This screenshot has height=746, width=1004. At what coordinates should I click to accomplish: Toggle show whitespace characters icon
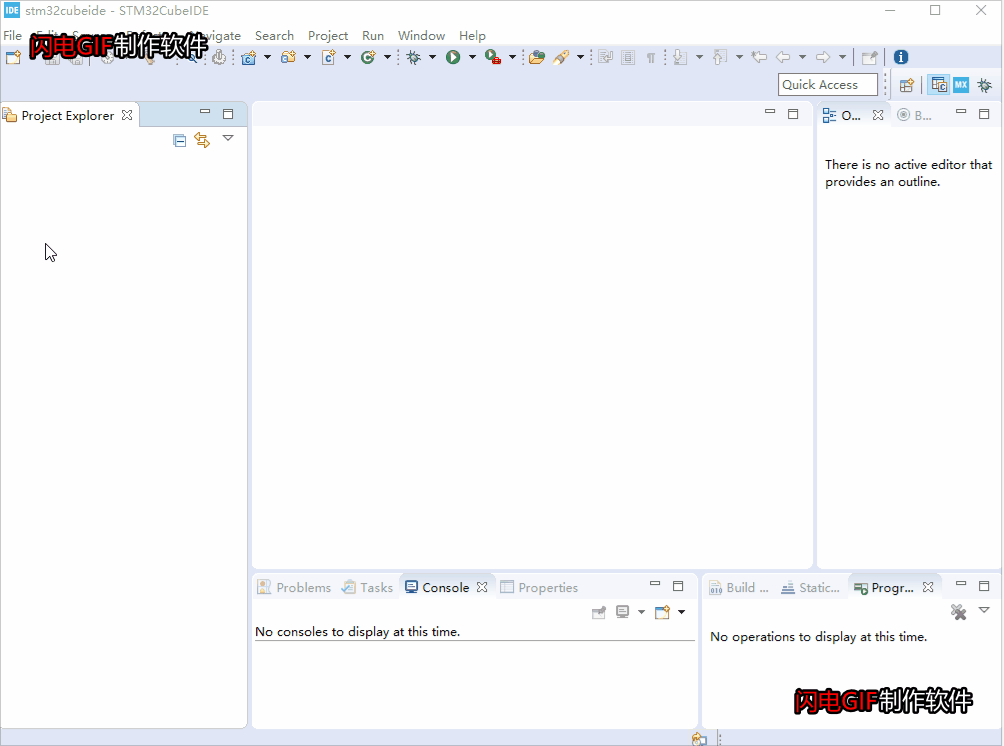coord(651,58)
